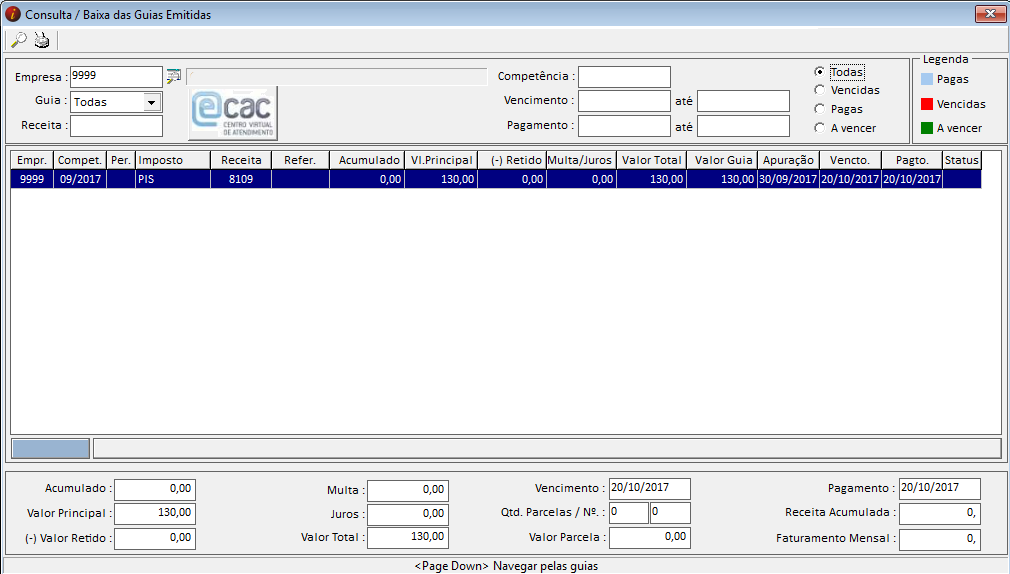Click the magnifier search icon in toolbar
1010x574 pixels.
coord(19,40)
